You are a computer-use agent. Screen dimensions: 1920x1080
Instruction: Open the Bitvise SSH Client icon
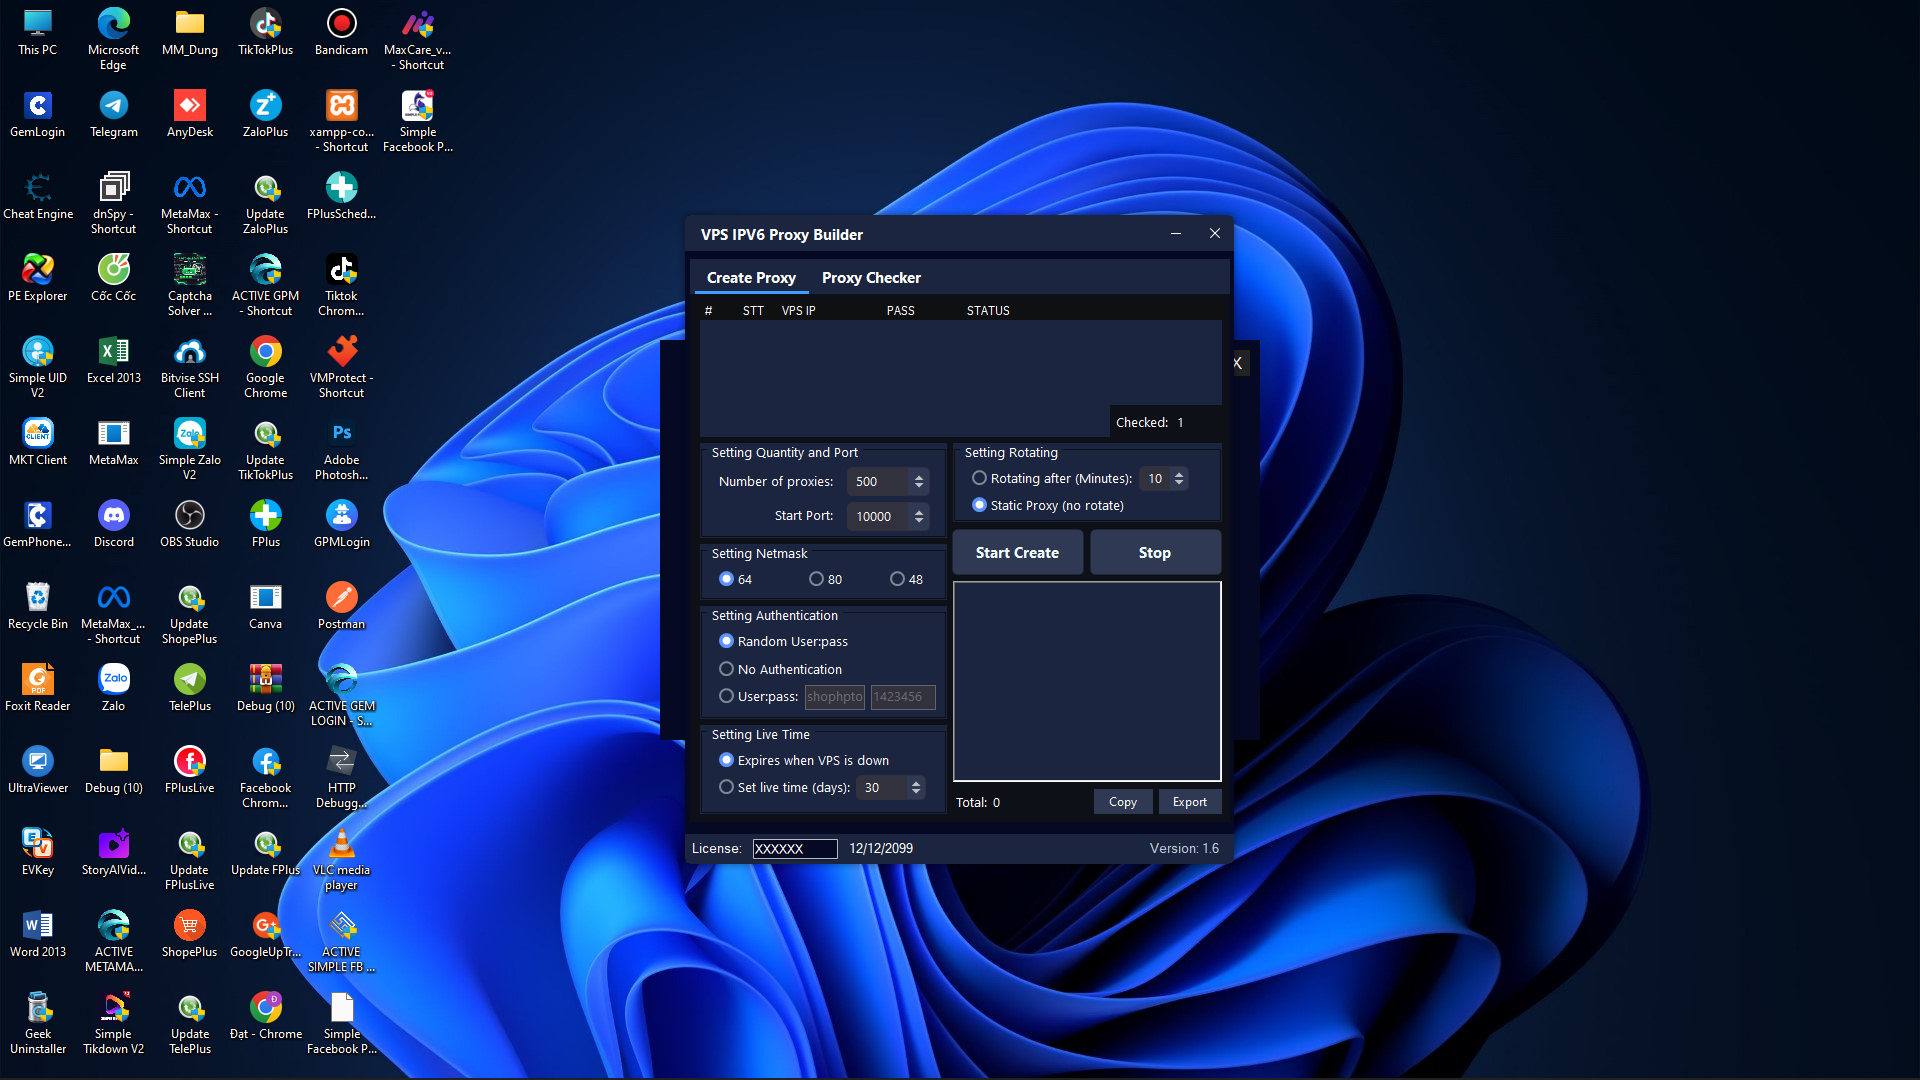189,367
